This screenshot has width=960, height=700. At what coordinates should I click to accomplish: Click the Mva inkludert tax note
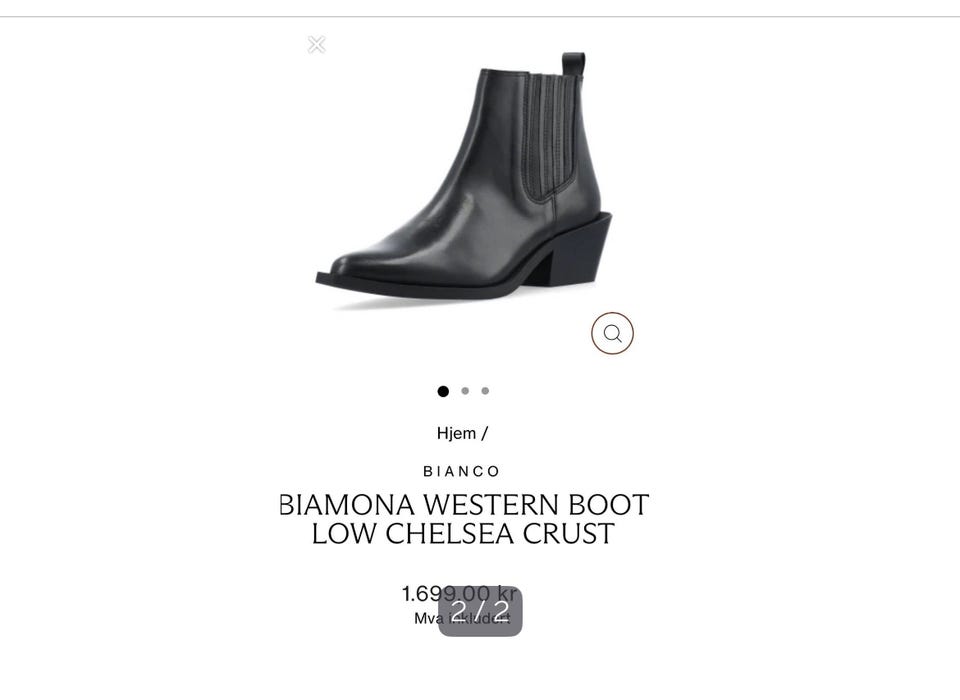[462, 619]
